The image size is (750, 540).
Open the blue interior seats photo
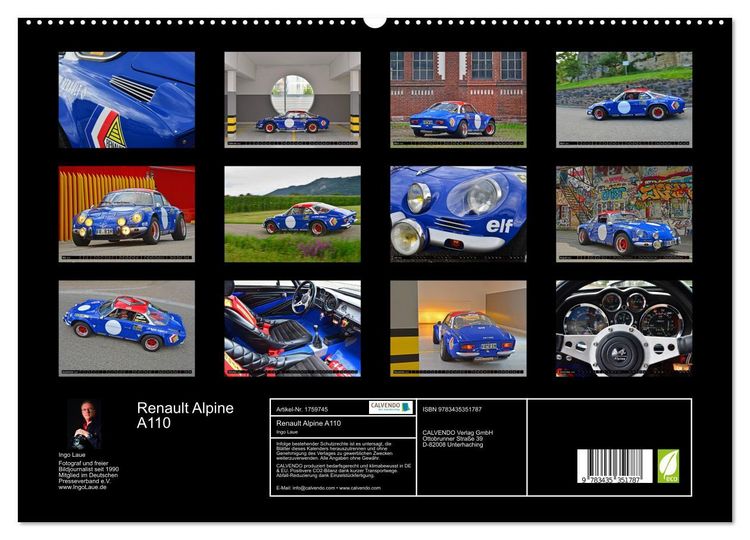pyautogui.click(x=292, y=328)
